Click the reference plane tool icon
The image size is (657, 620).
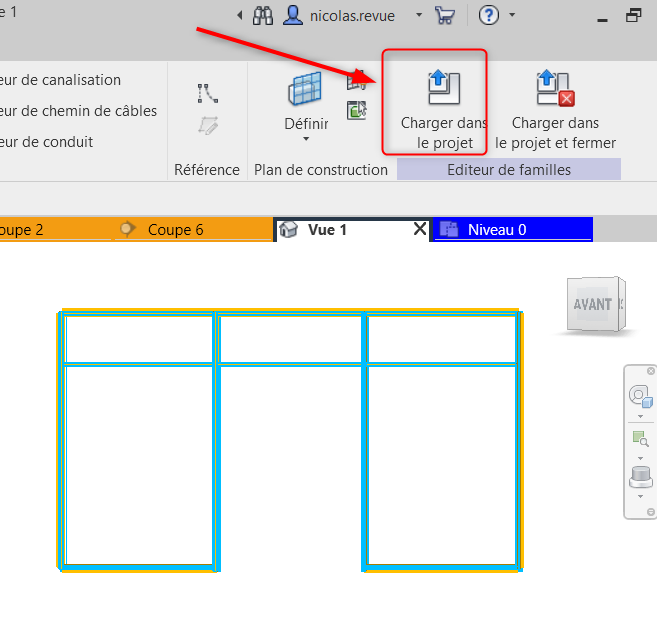(208, 125)
